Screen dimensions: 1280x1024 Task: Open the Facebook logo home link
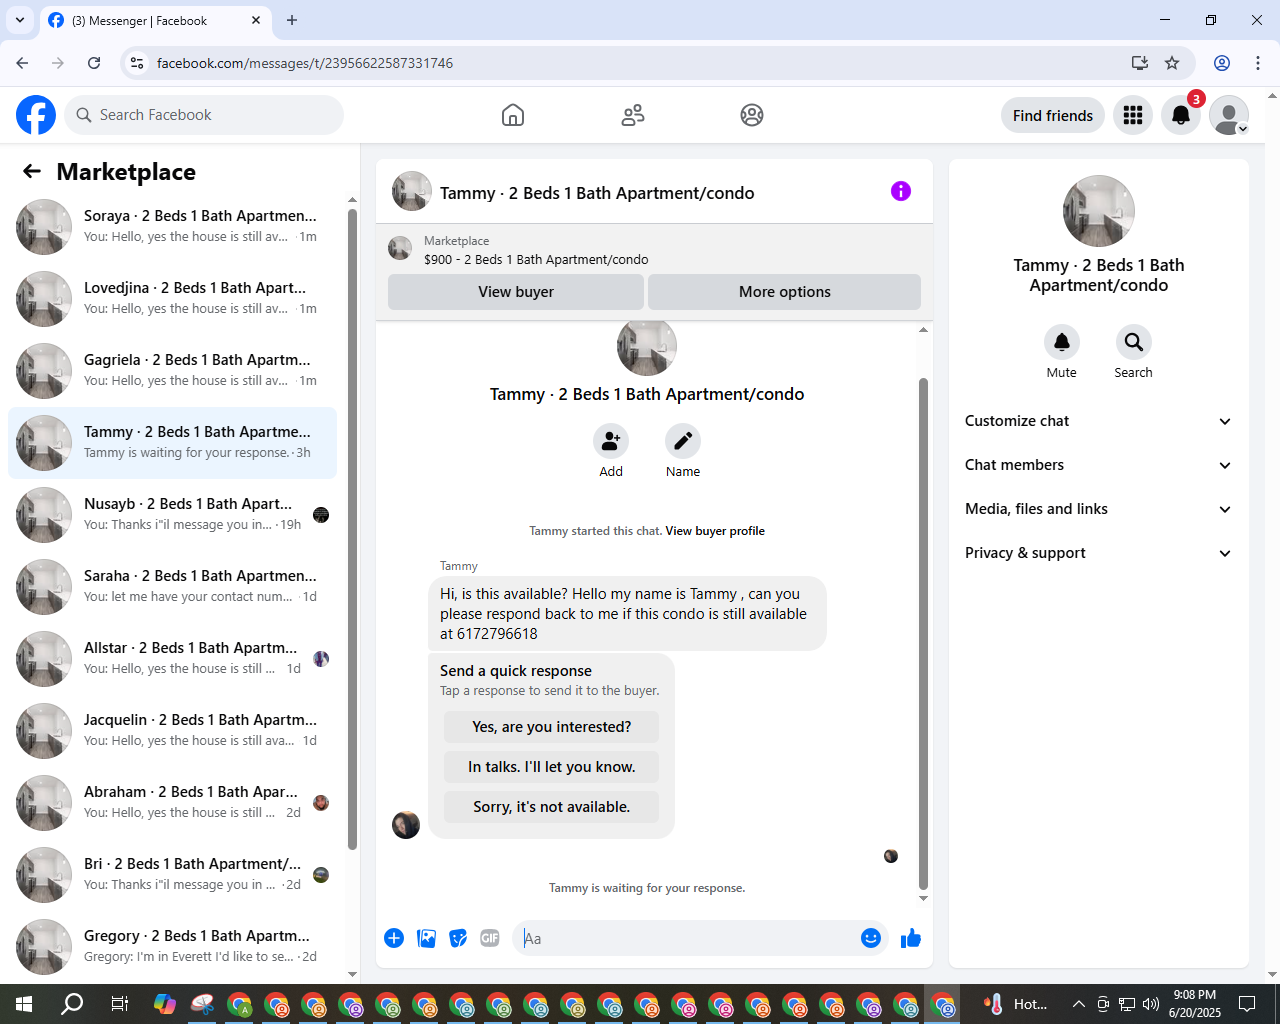pyautogui.click(x=36, y=115)
